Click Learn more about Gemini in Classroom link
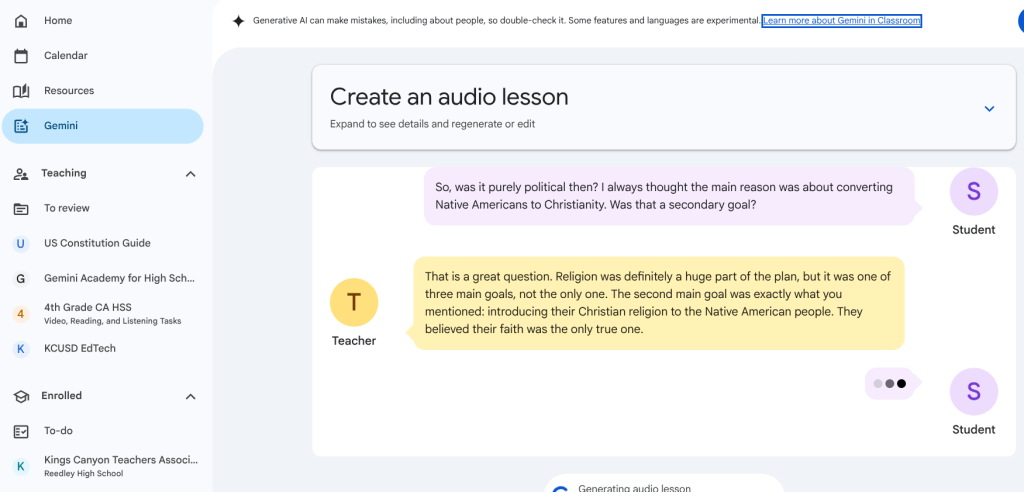The width and height of the screenshot is (1024, 492). (841, 21)
